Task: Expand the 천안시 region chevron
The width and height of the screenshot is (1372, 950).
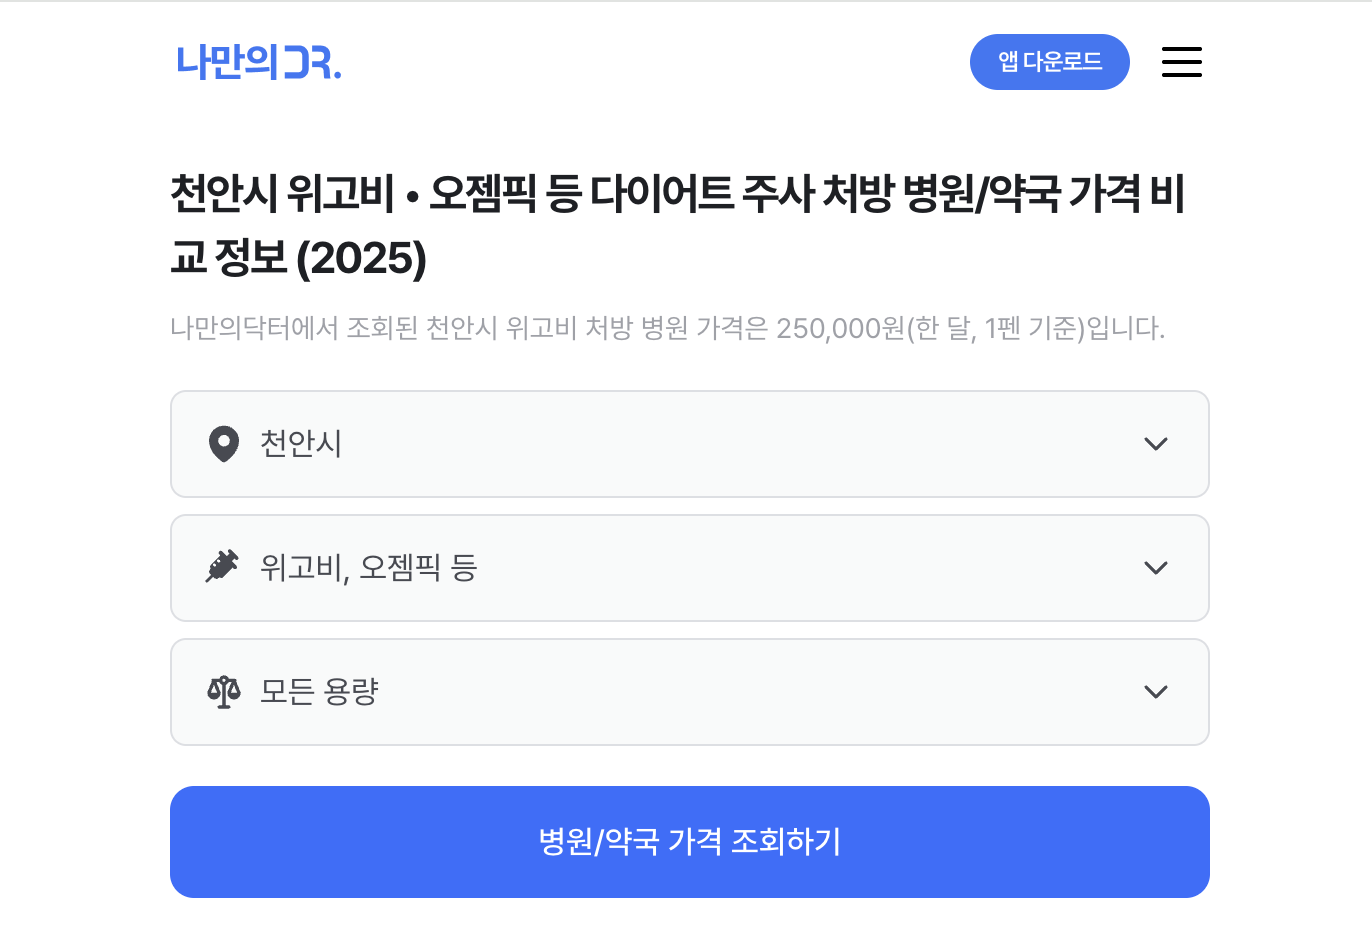Action: click(1156, 444)
